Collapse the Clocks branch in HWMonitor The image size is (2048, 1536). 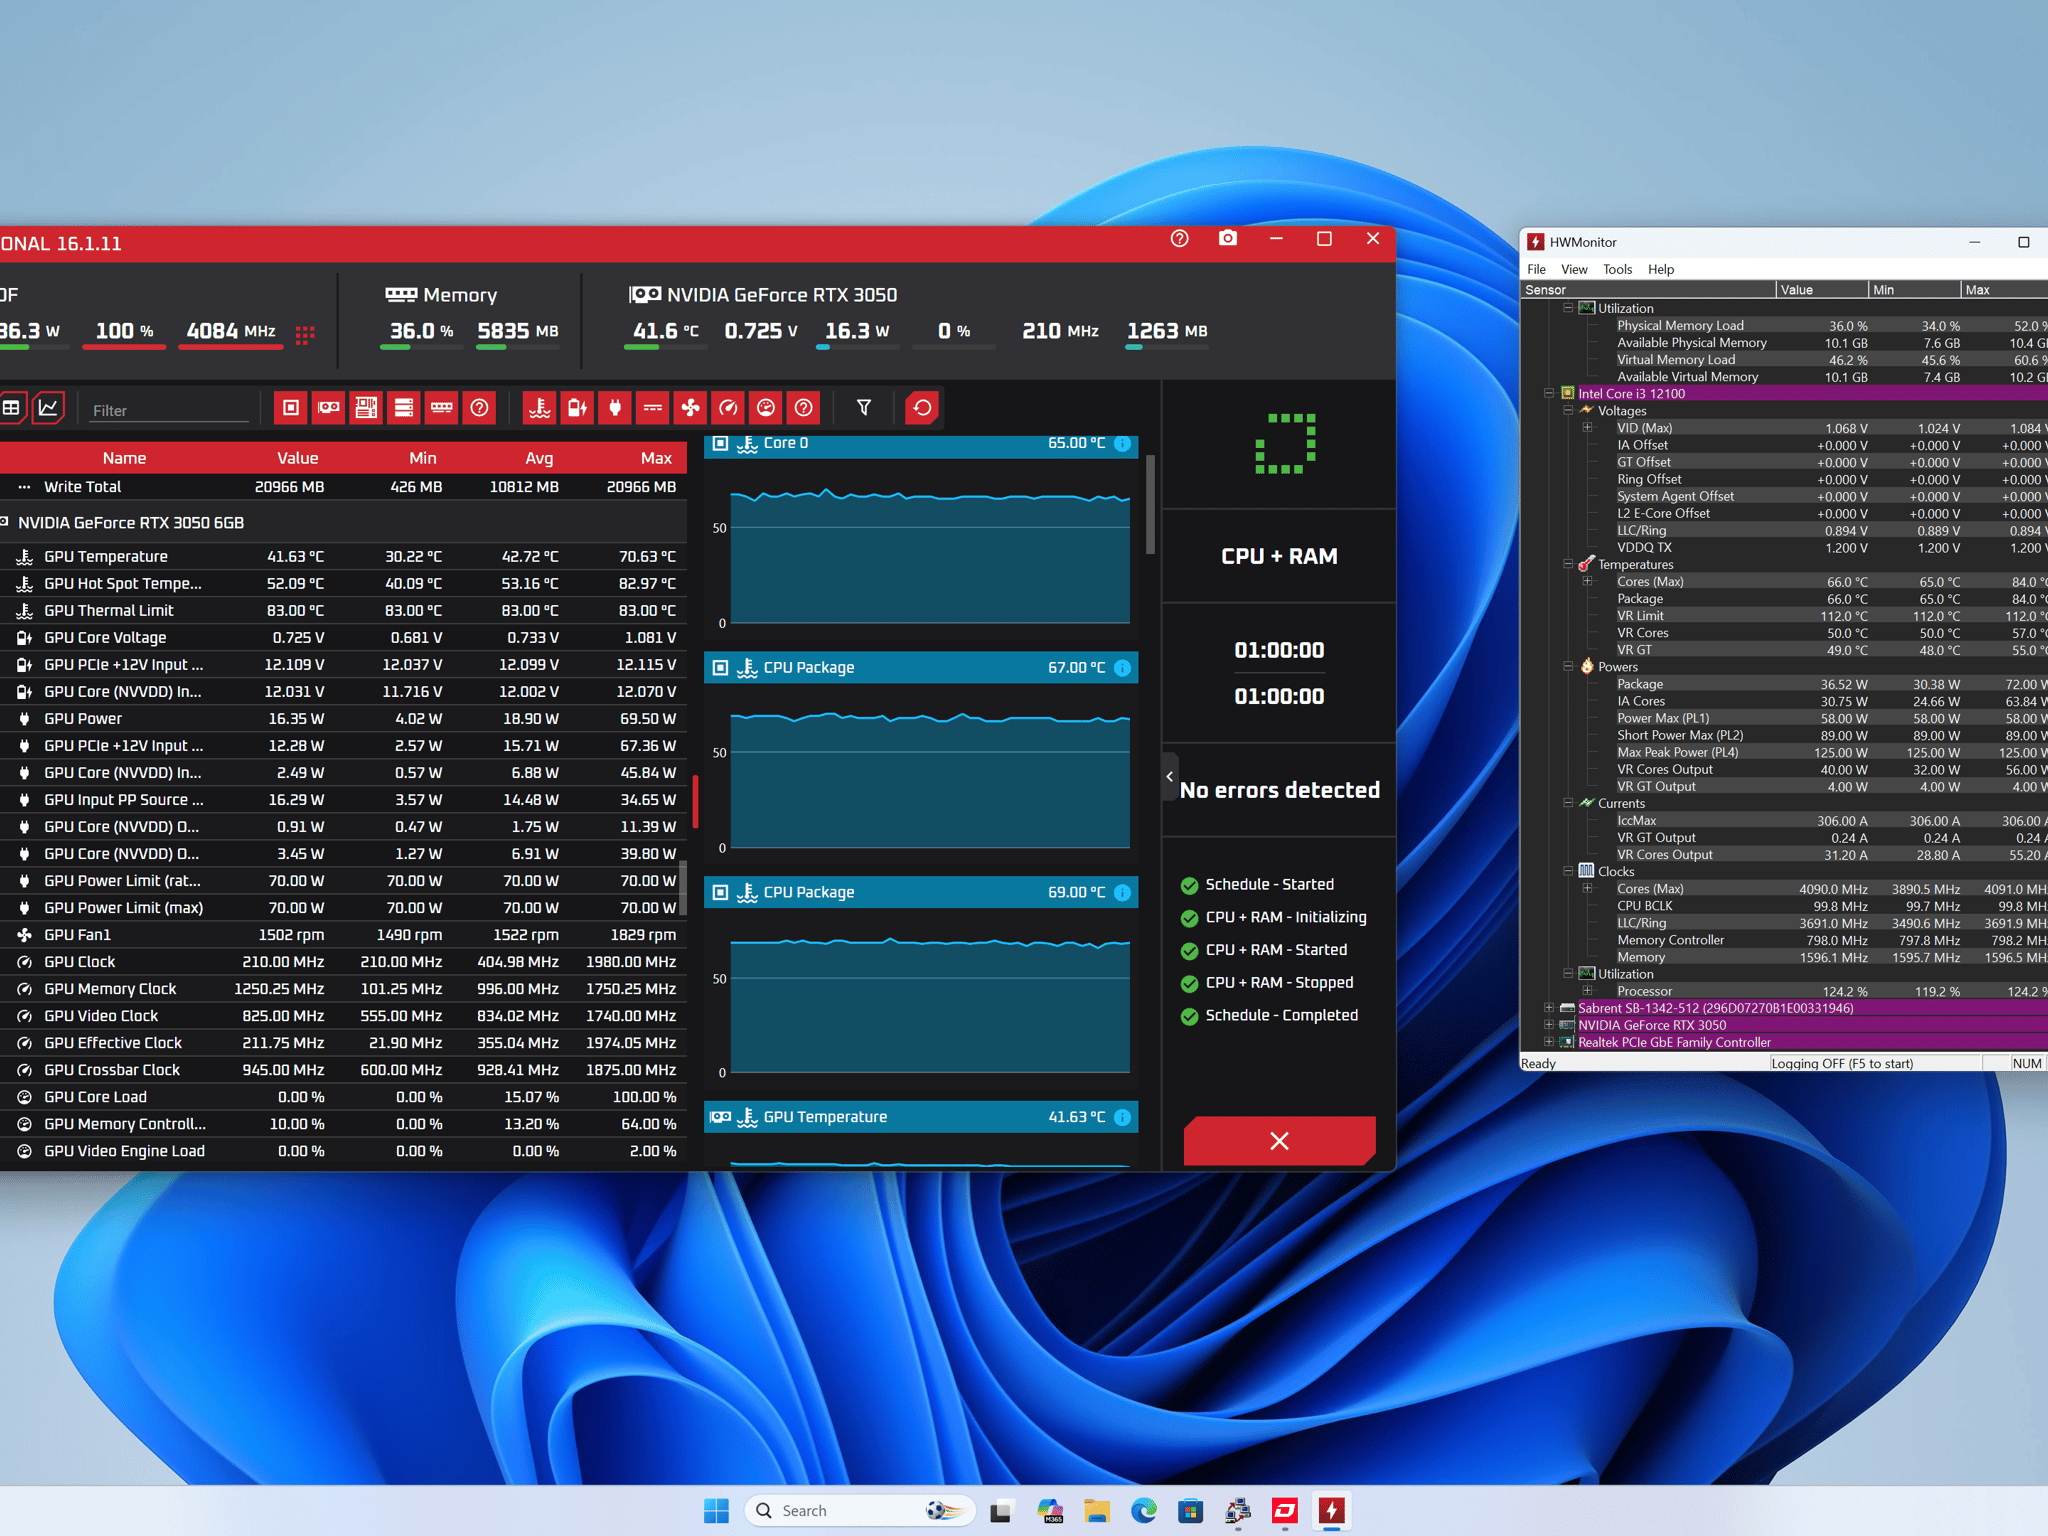(1568, 872)
